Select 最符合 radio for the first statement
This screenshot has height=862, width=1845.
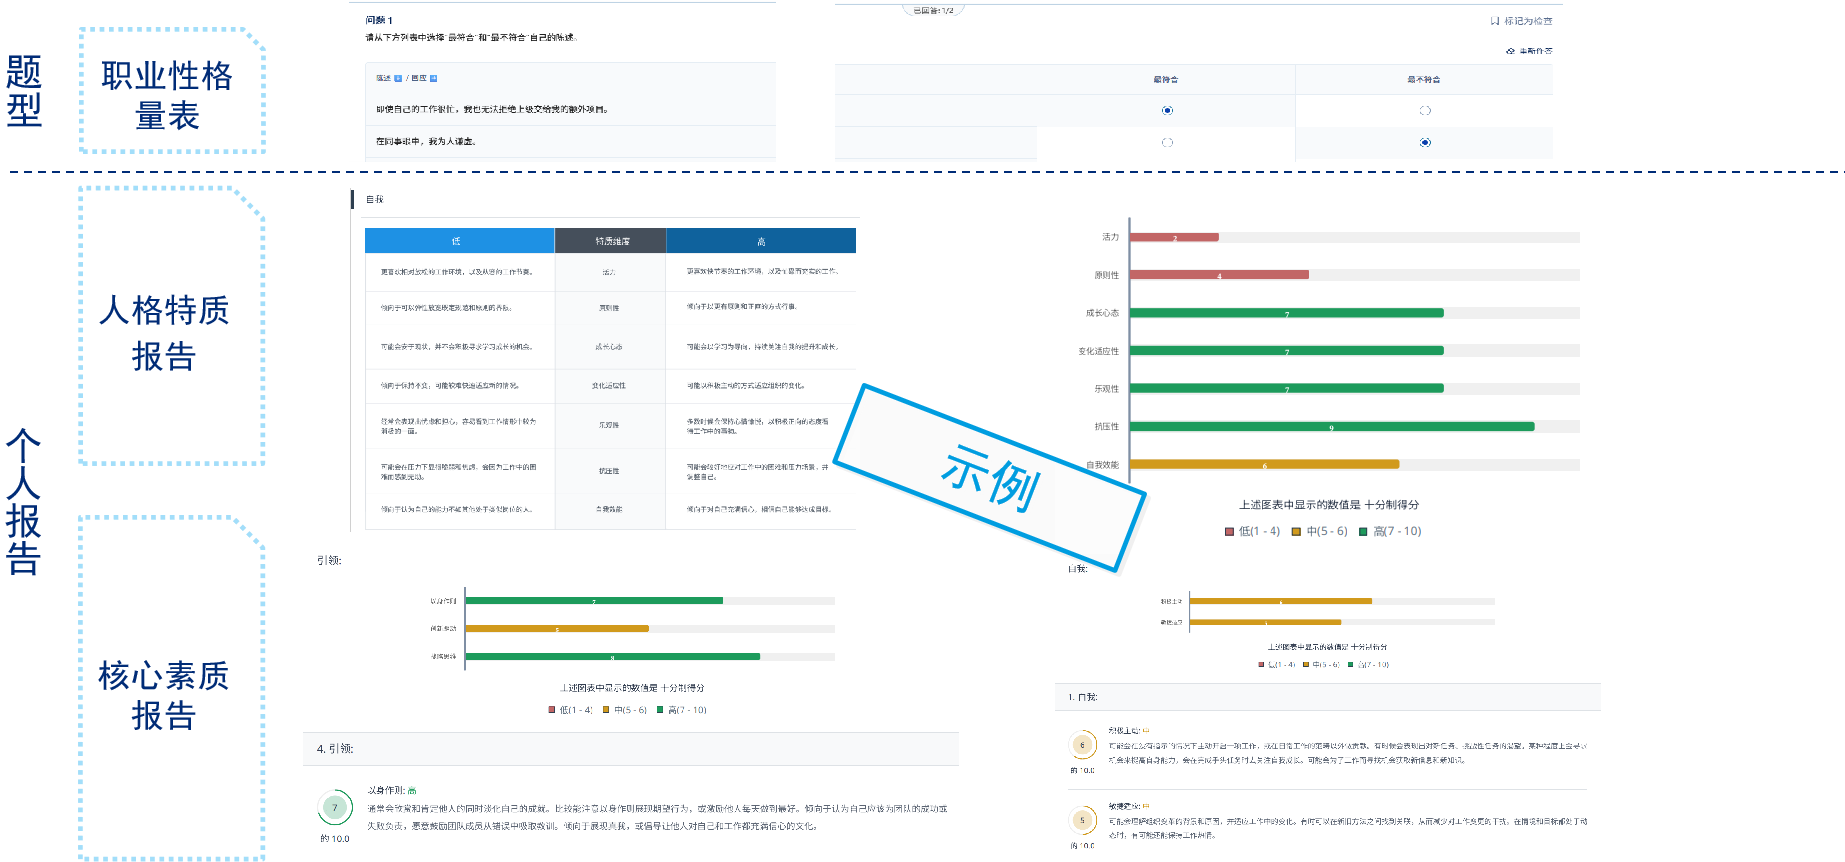(1167, 110)
